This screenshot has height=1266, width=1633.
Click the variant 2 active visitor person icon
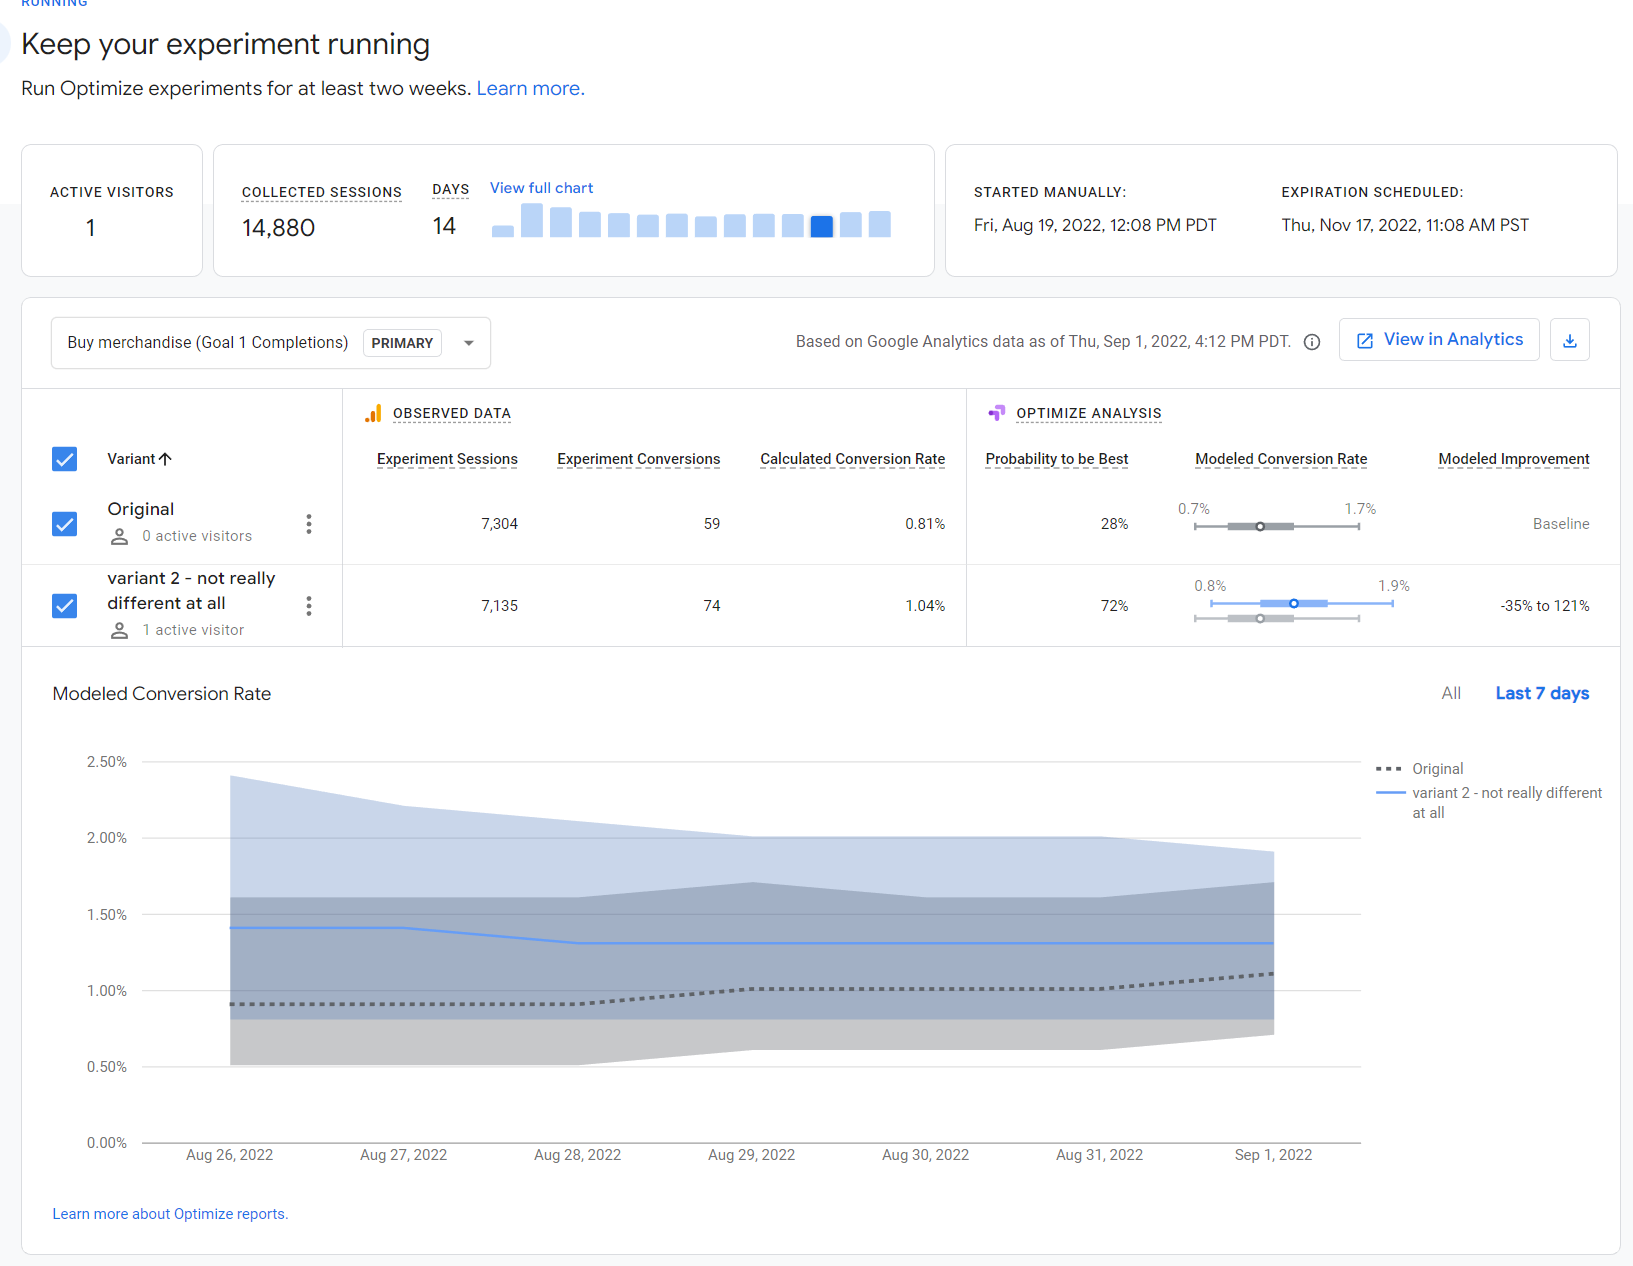(x=119, y=631)
